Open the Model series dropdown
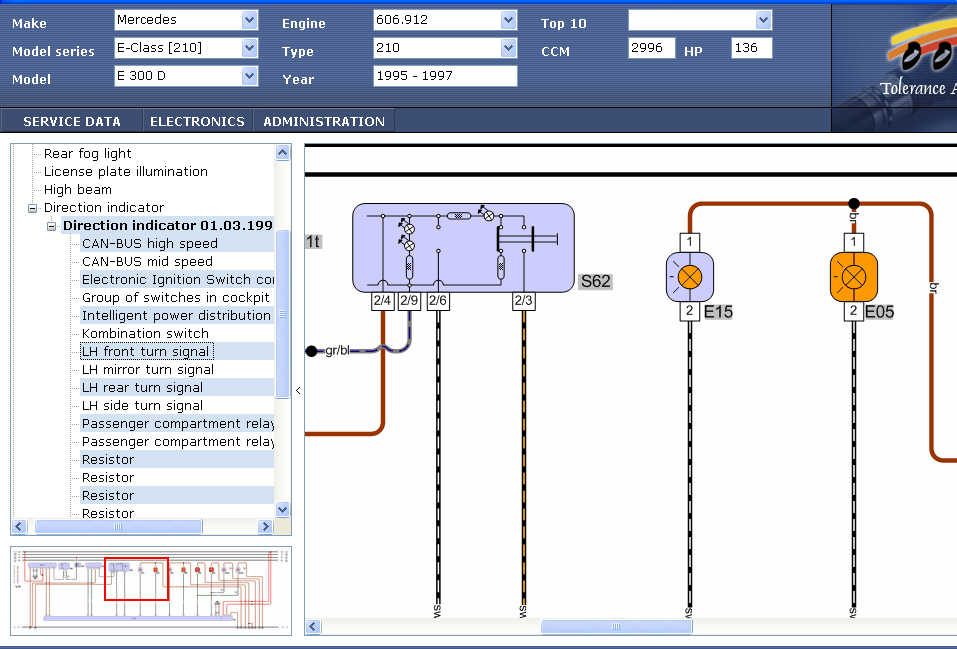Screen dimensions: 957x649 [x=249, y=48]
